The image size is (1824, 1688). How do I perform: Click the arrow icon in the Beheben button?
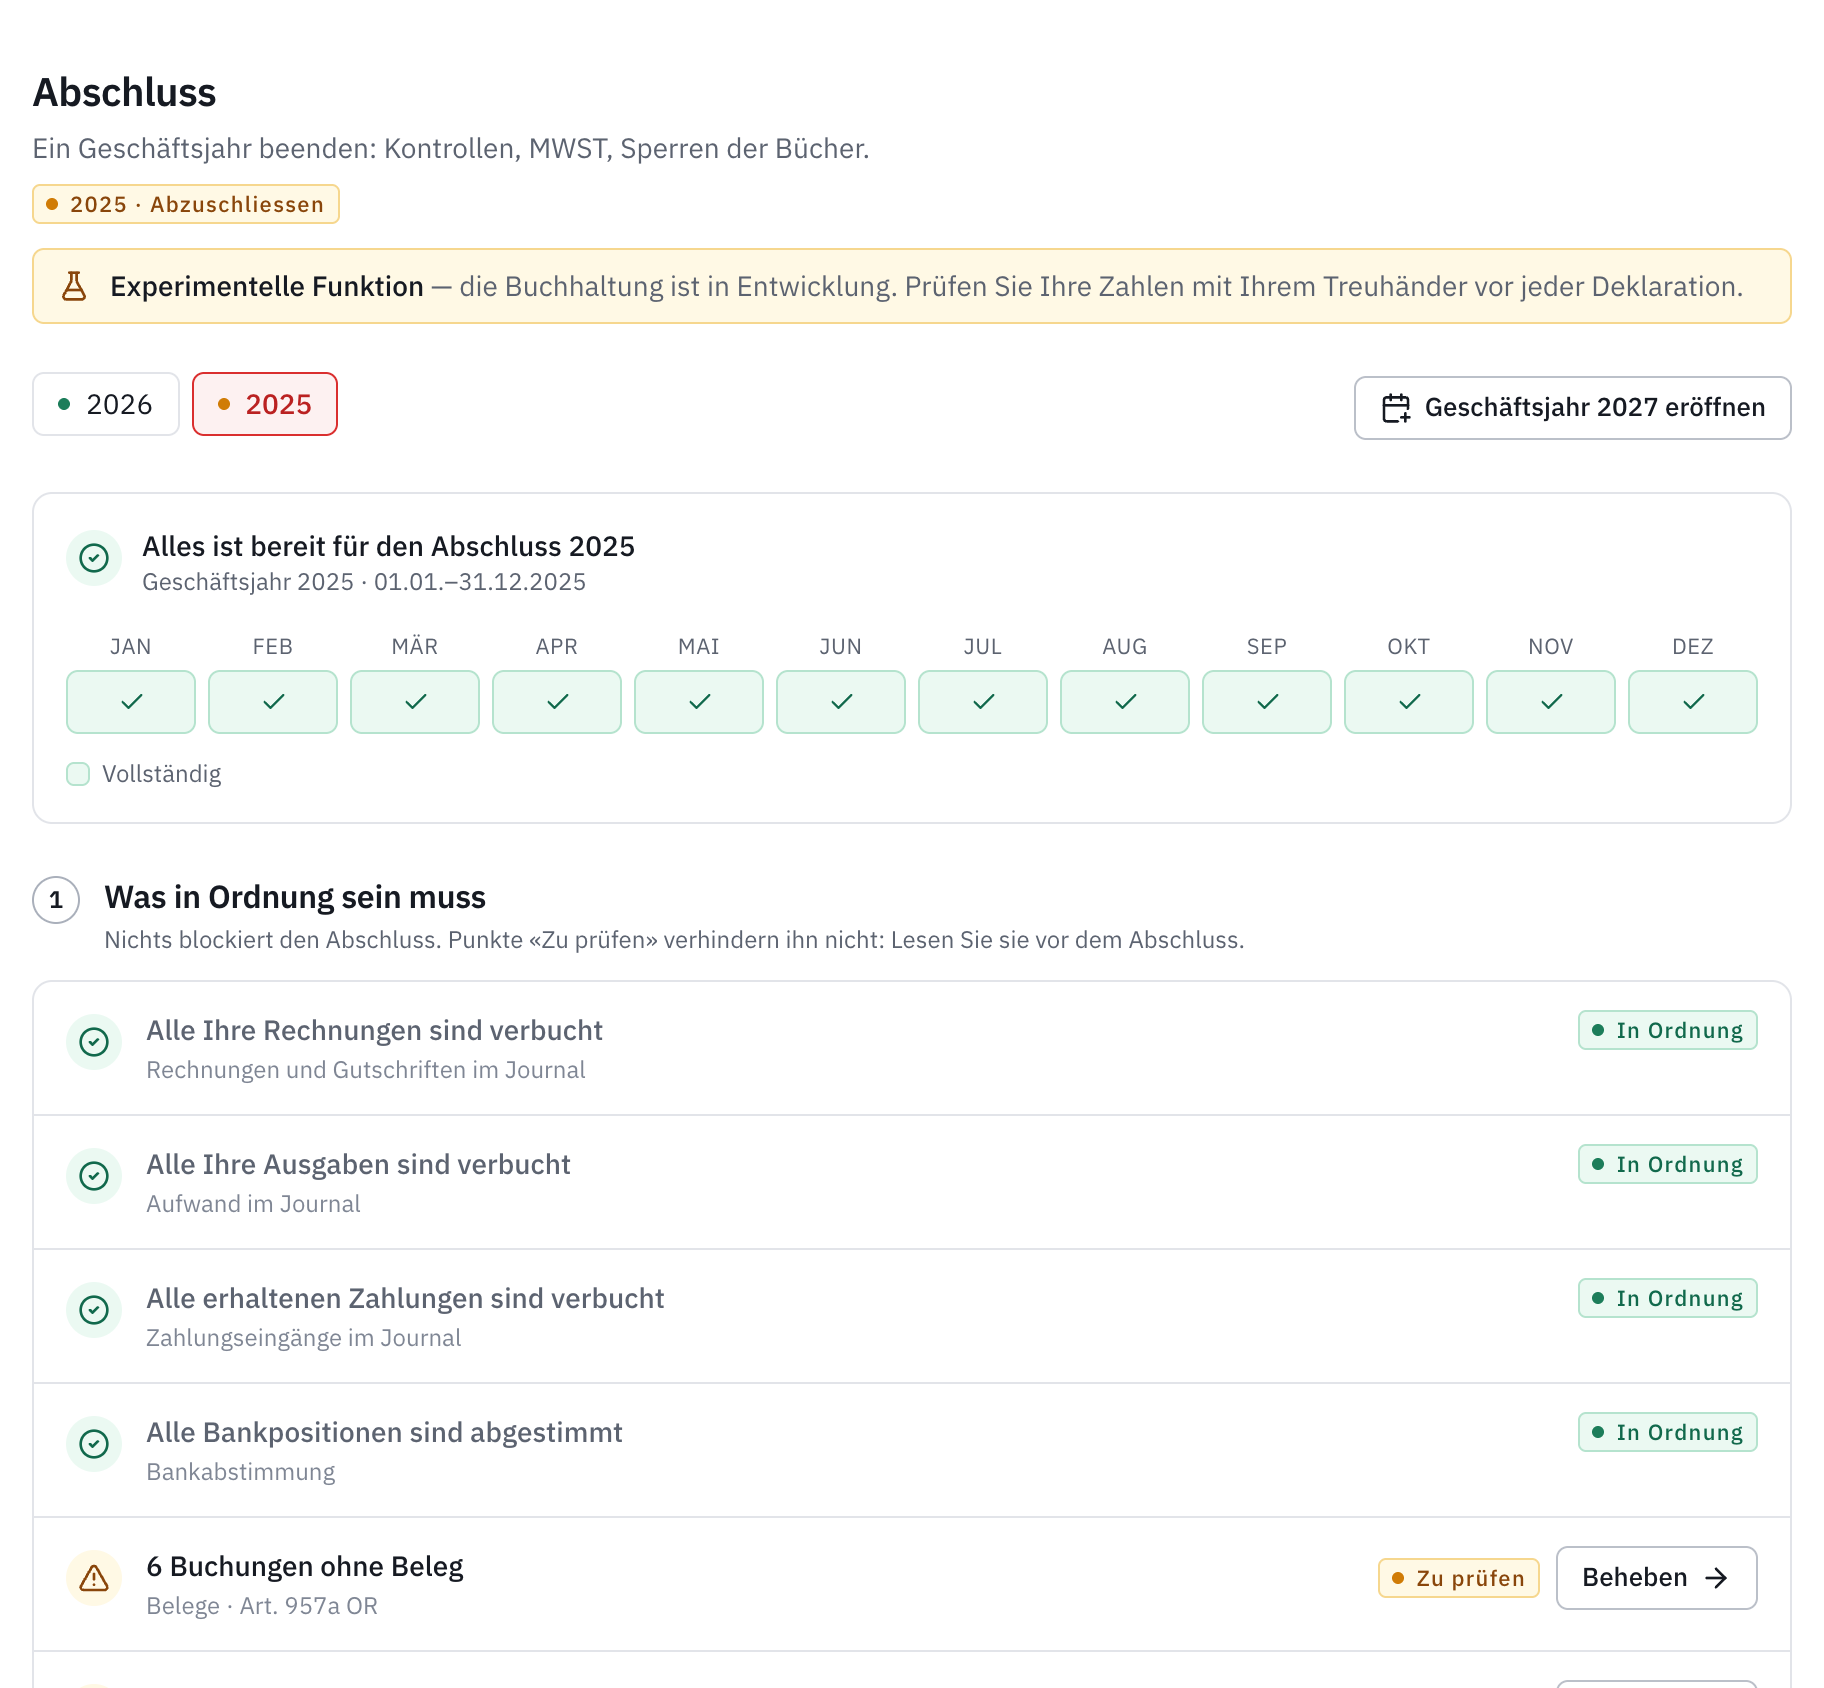tap(1716, 1578)
